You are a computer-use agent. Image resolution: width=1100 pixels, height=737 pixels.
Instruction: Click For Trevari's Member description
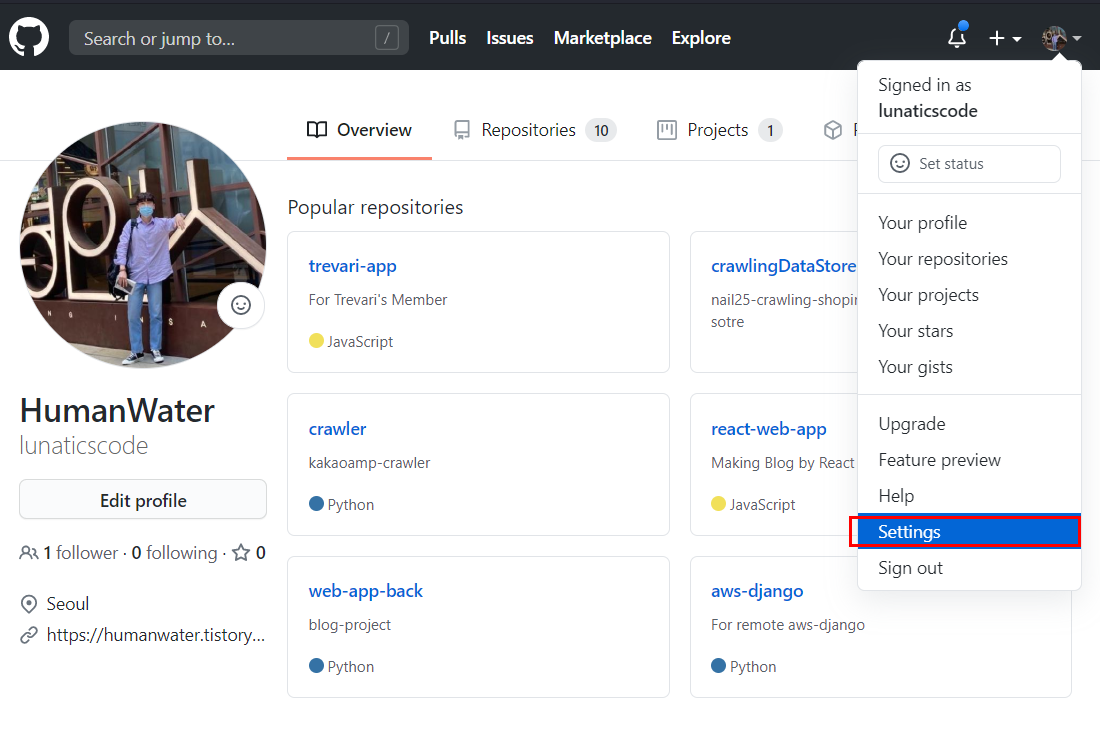pos(377,300)
